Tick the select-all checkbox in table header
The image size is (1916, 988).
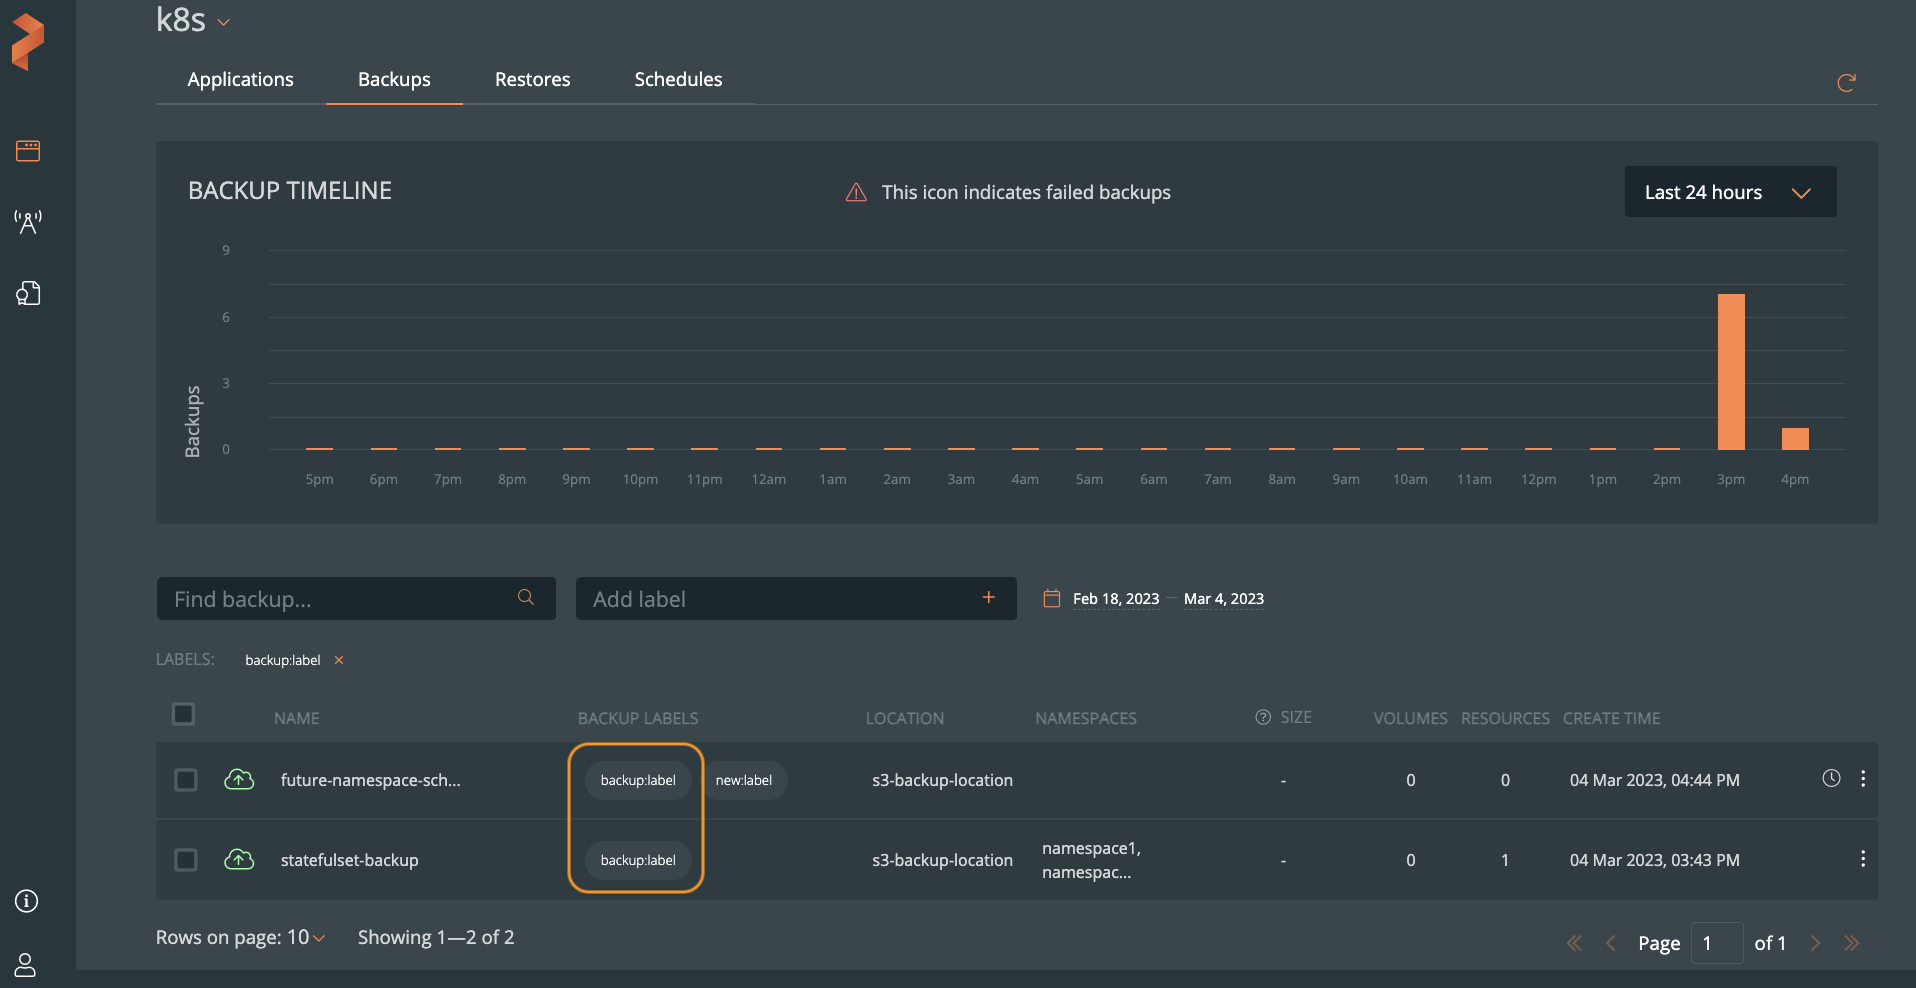tap(184, 714)
